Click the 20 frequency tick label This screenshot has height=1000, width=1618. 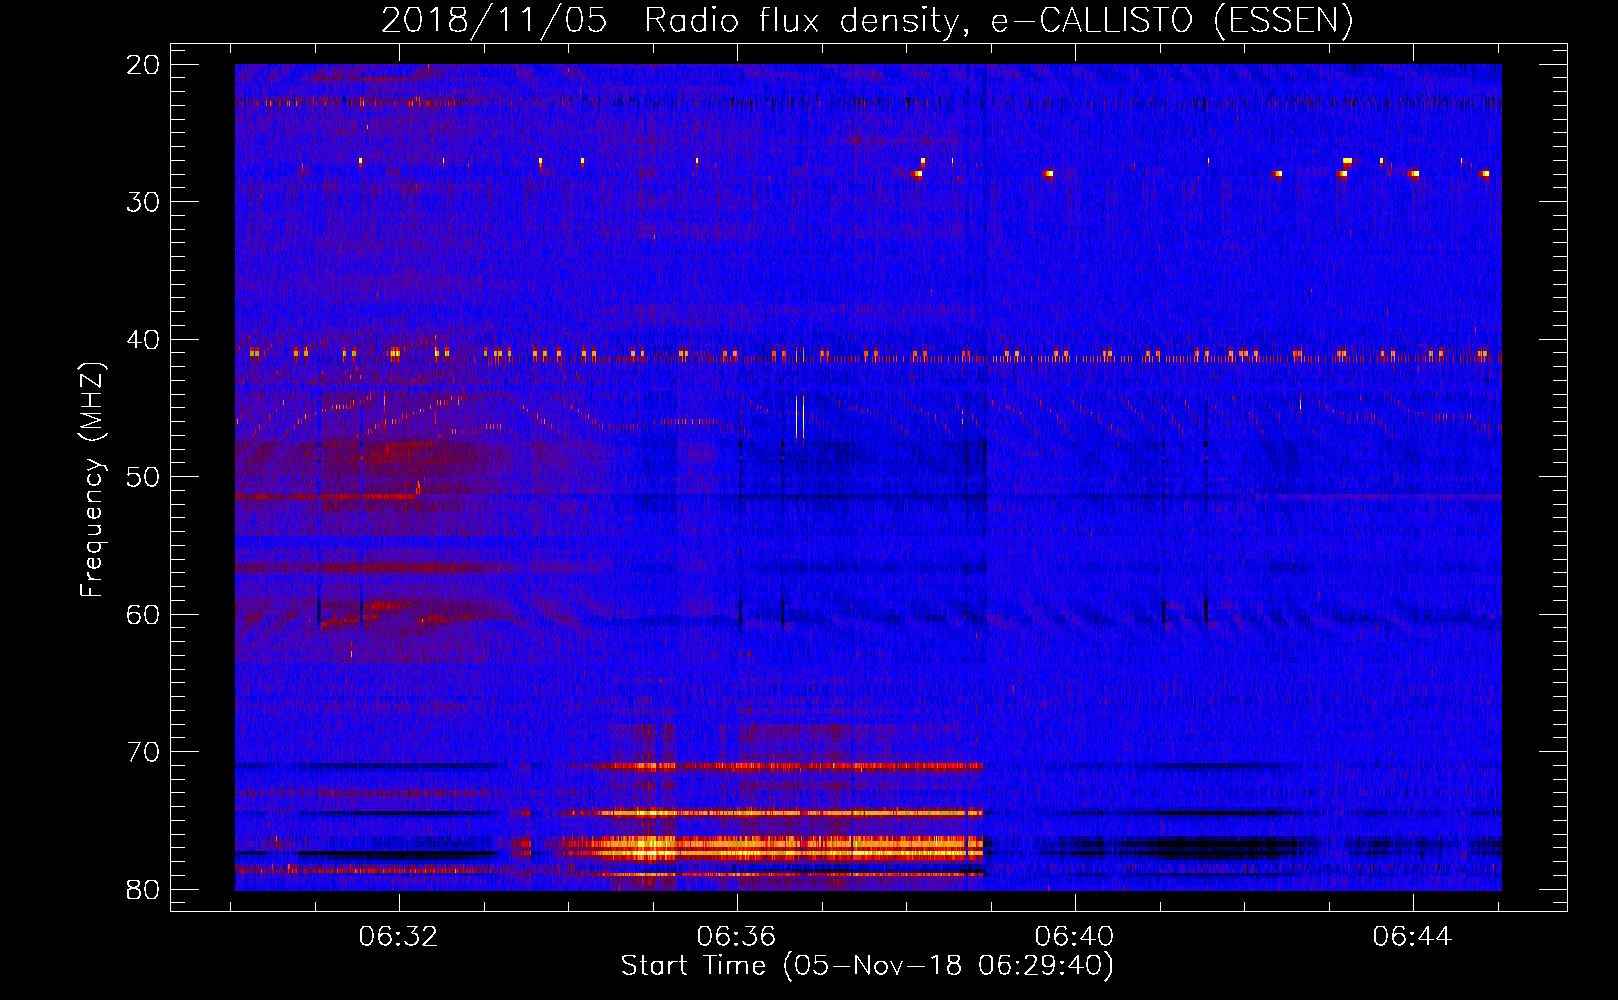point(144,65)
